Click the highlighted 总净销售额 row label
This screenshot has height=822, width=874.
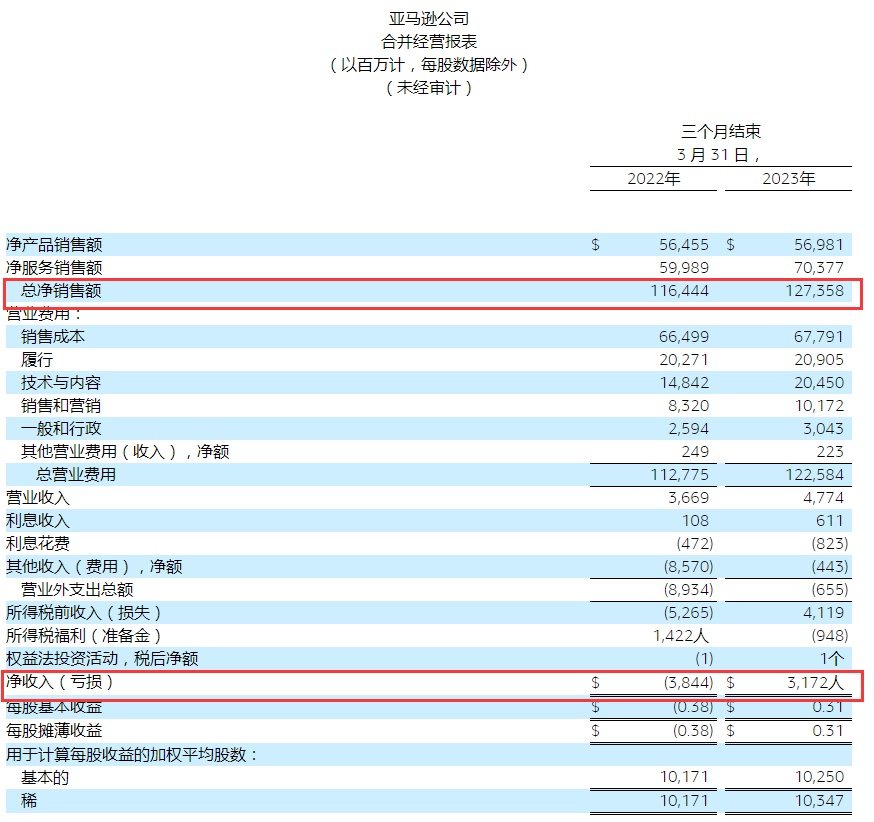(61, 291)
